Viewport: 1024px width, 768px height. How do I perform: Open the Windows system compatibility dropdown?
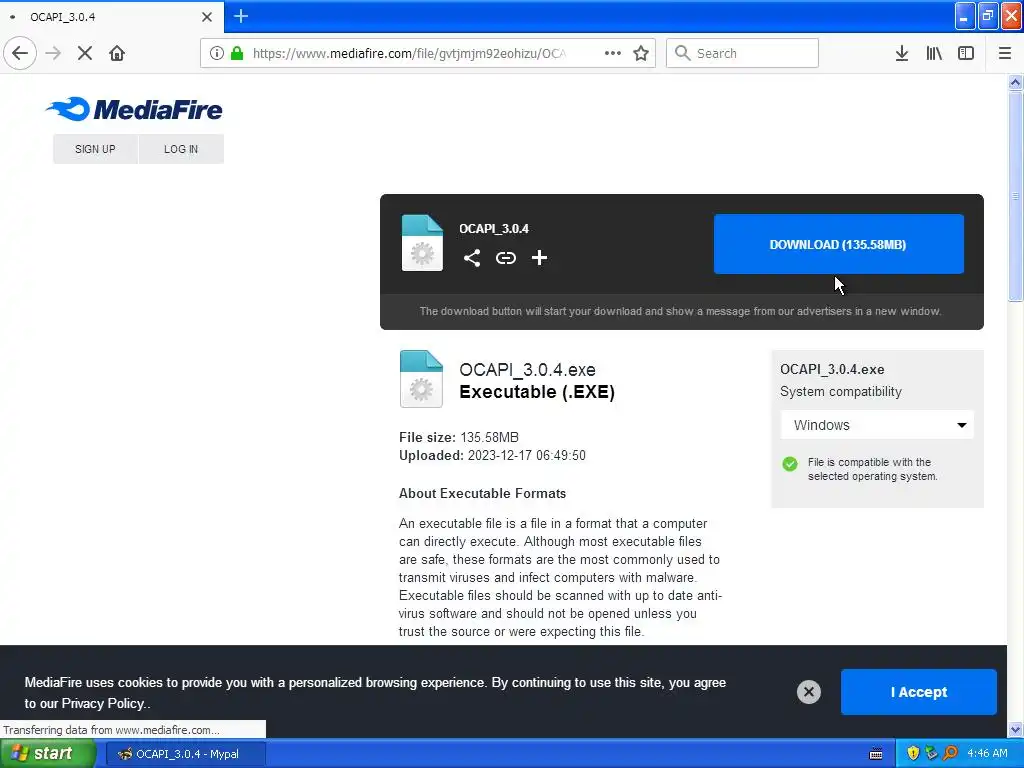coord(877,425)
